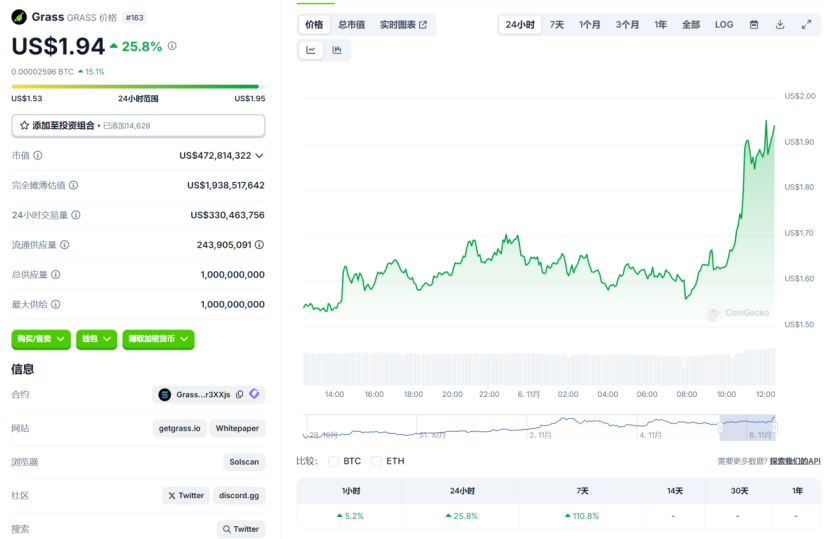Open the explore our API link
Viewport: 830px width, 539px height.
[795, 461]
